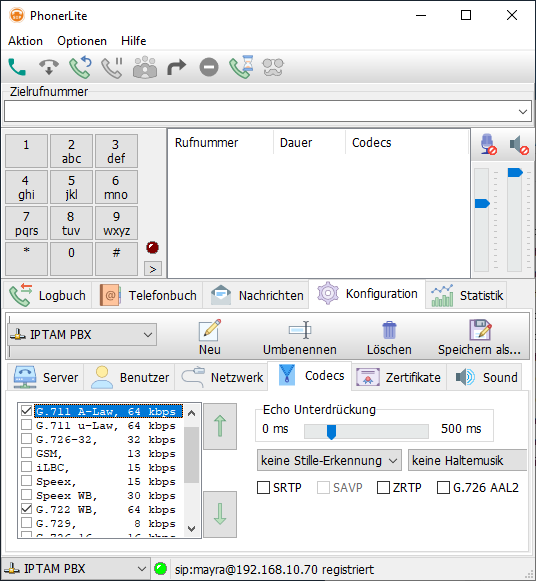Viewport: 536px width, 581px height.
Task: Click the speaker volume slider handle
Action: coord(515,172)
